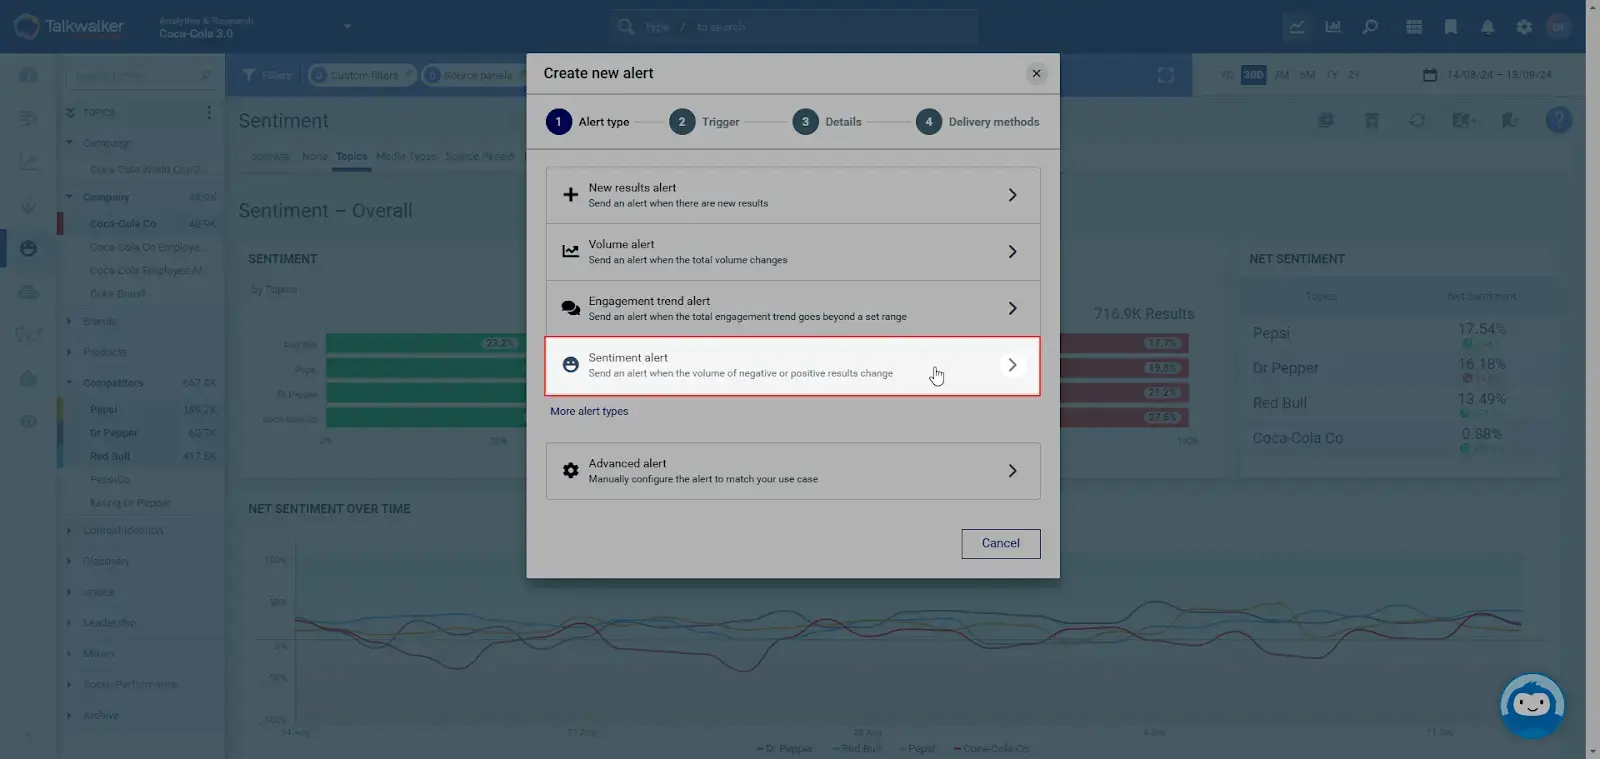Click the chevron arrow on New results alert
The width and height of the screenshot is (1600, 759).
(1012, 195)
